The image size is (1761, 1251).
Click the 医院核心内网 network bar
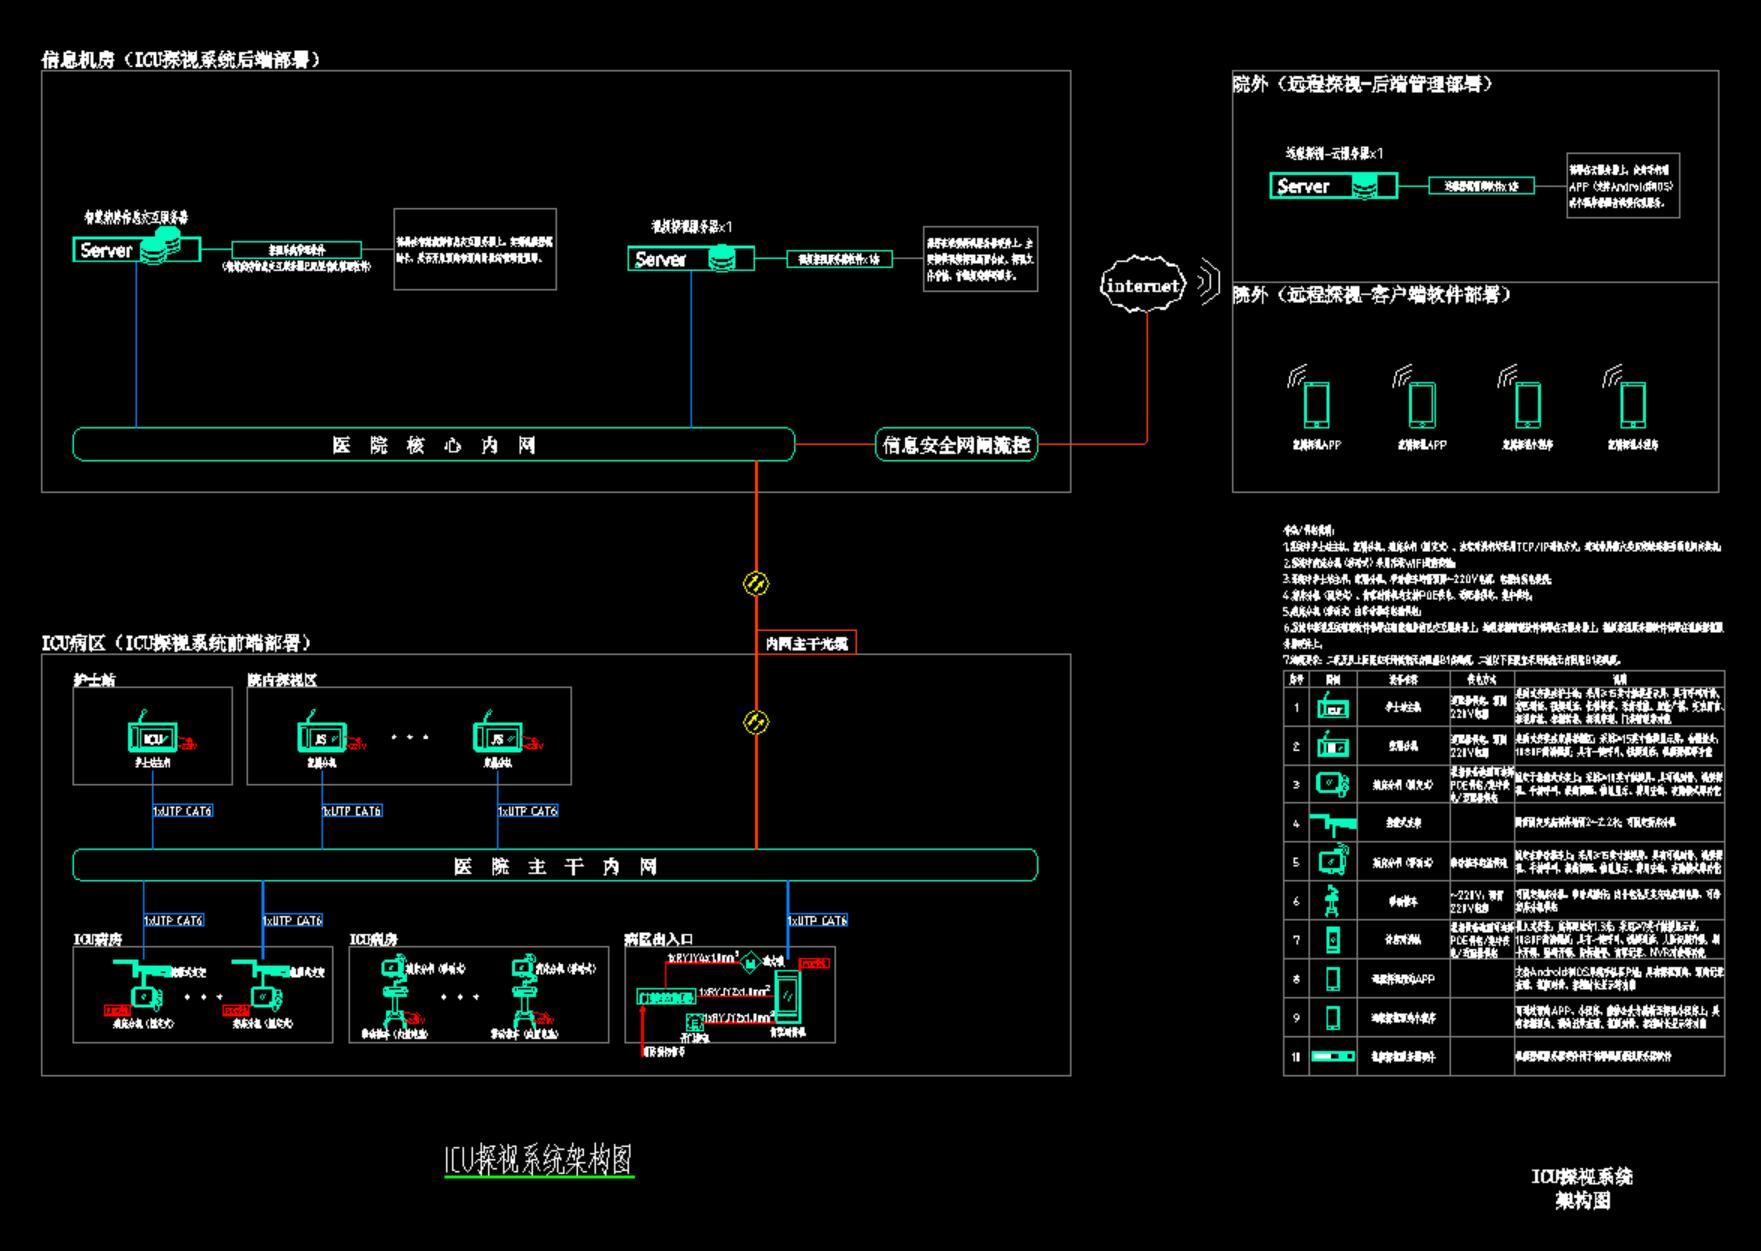click(x=434, y=445)
